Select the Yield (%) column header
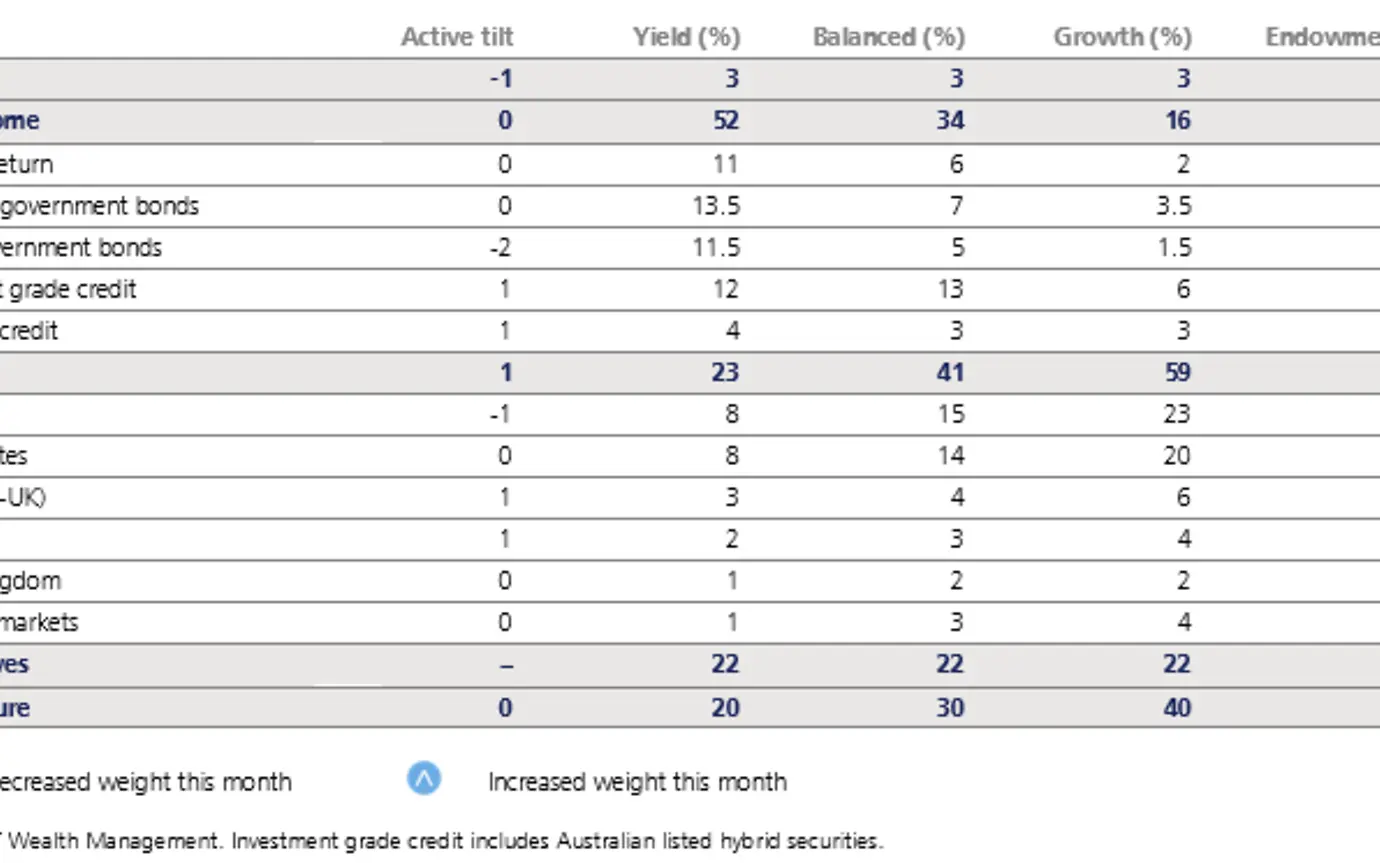 (687, 37)
